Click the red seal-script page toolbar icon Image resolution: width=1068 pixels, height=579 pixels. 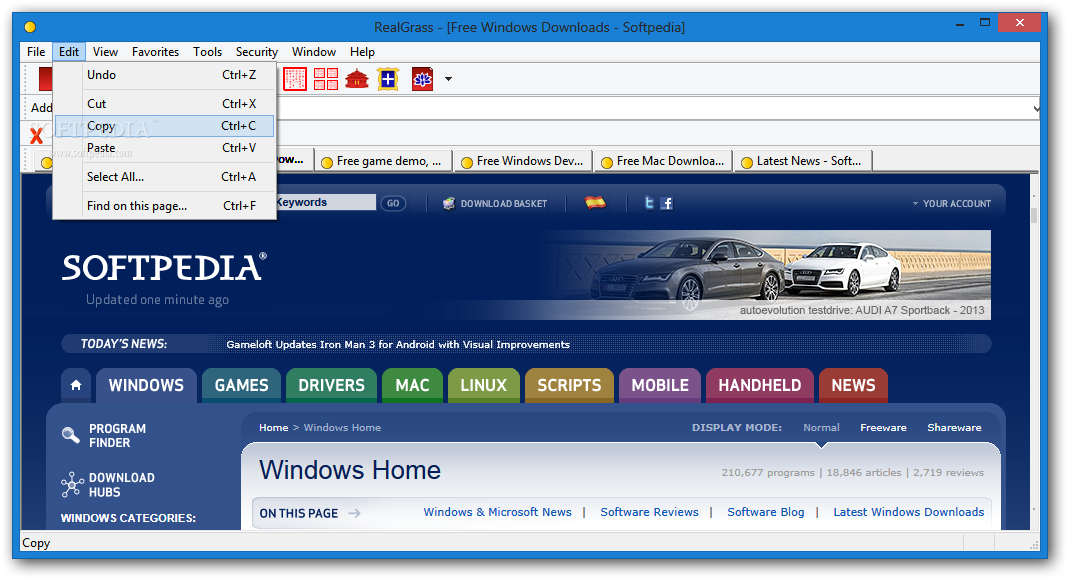pyautogui.click(x=295, y=79)
